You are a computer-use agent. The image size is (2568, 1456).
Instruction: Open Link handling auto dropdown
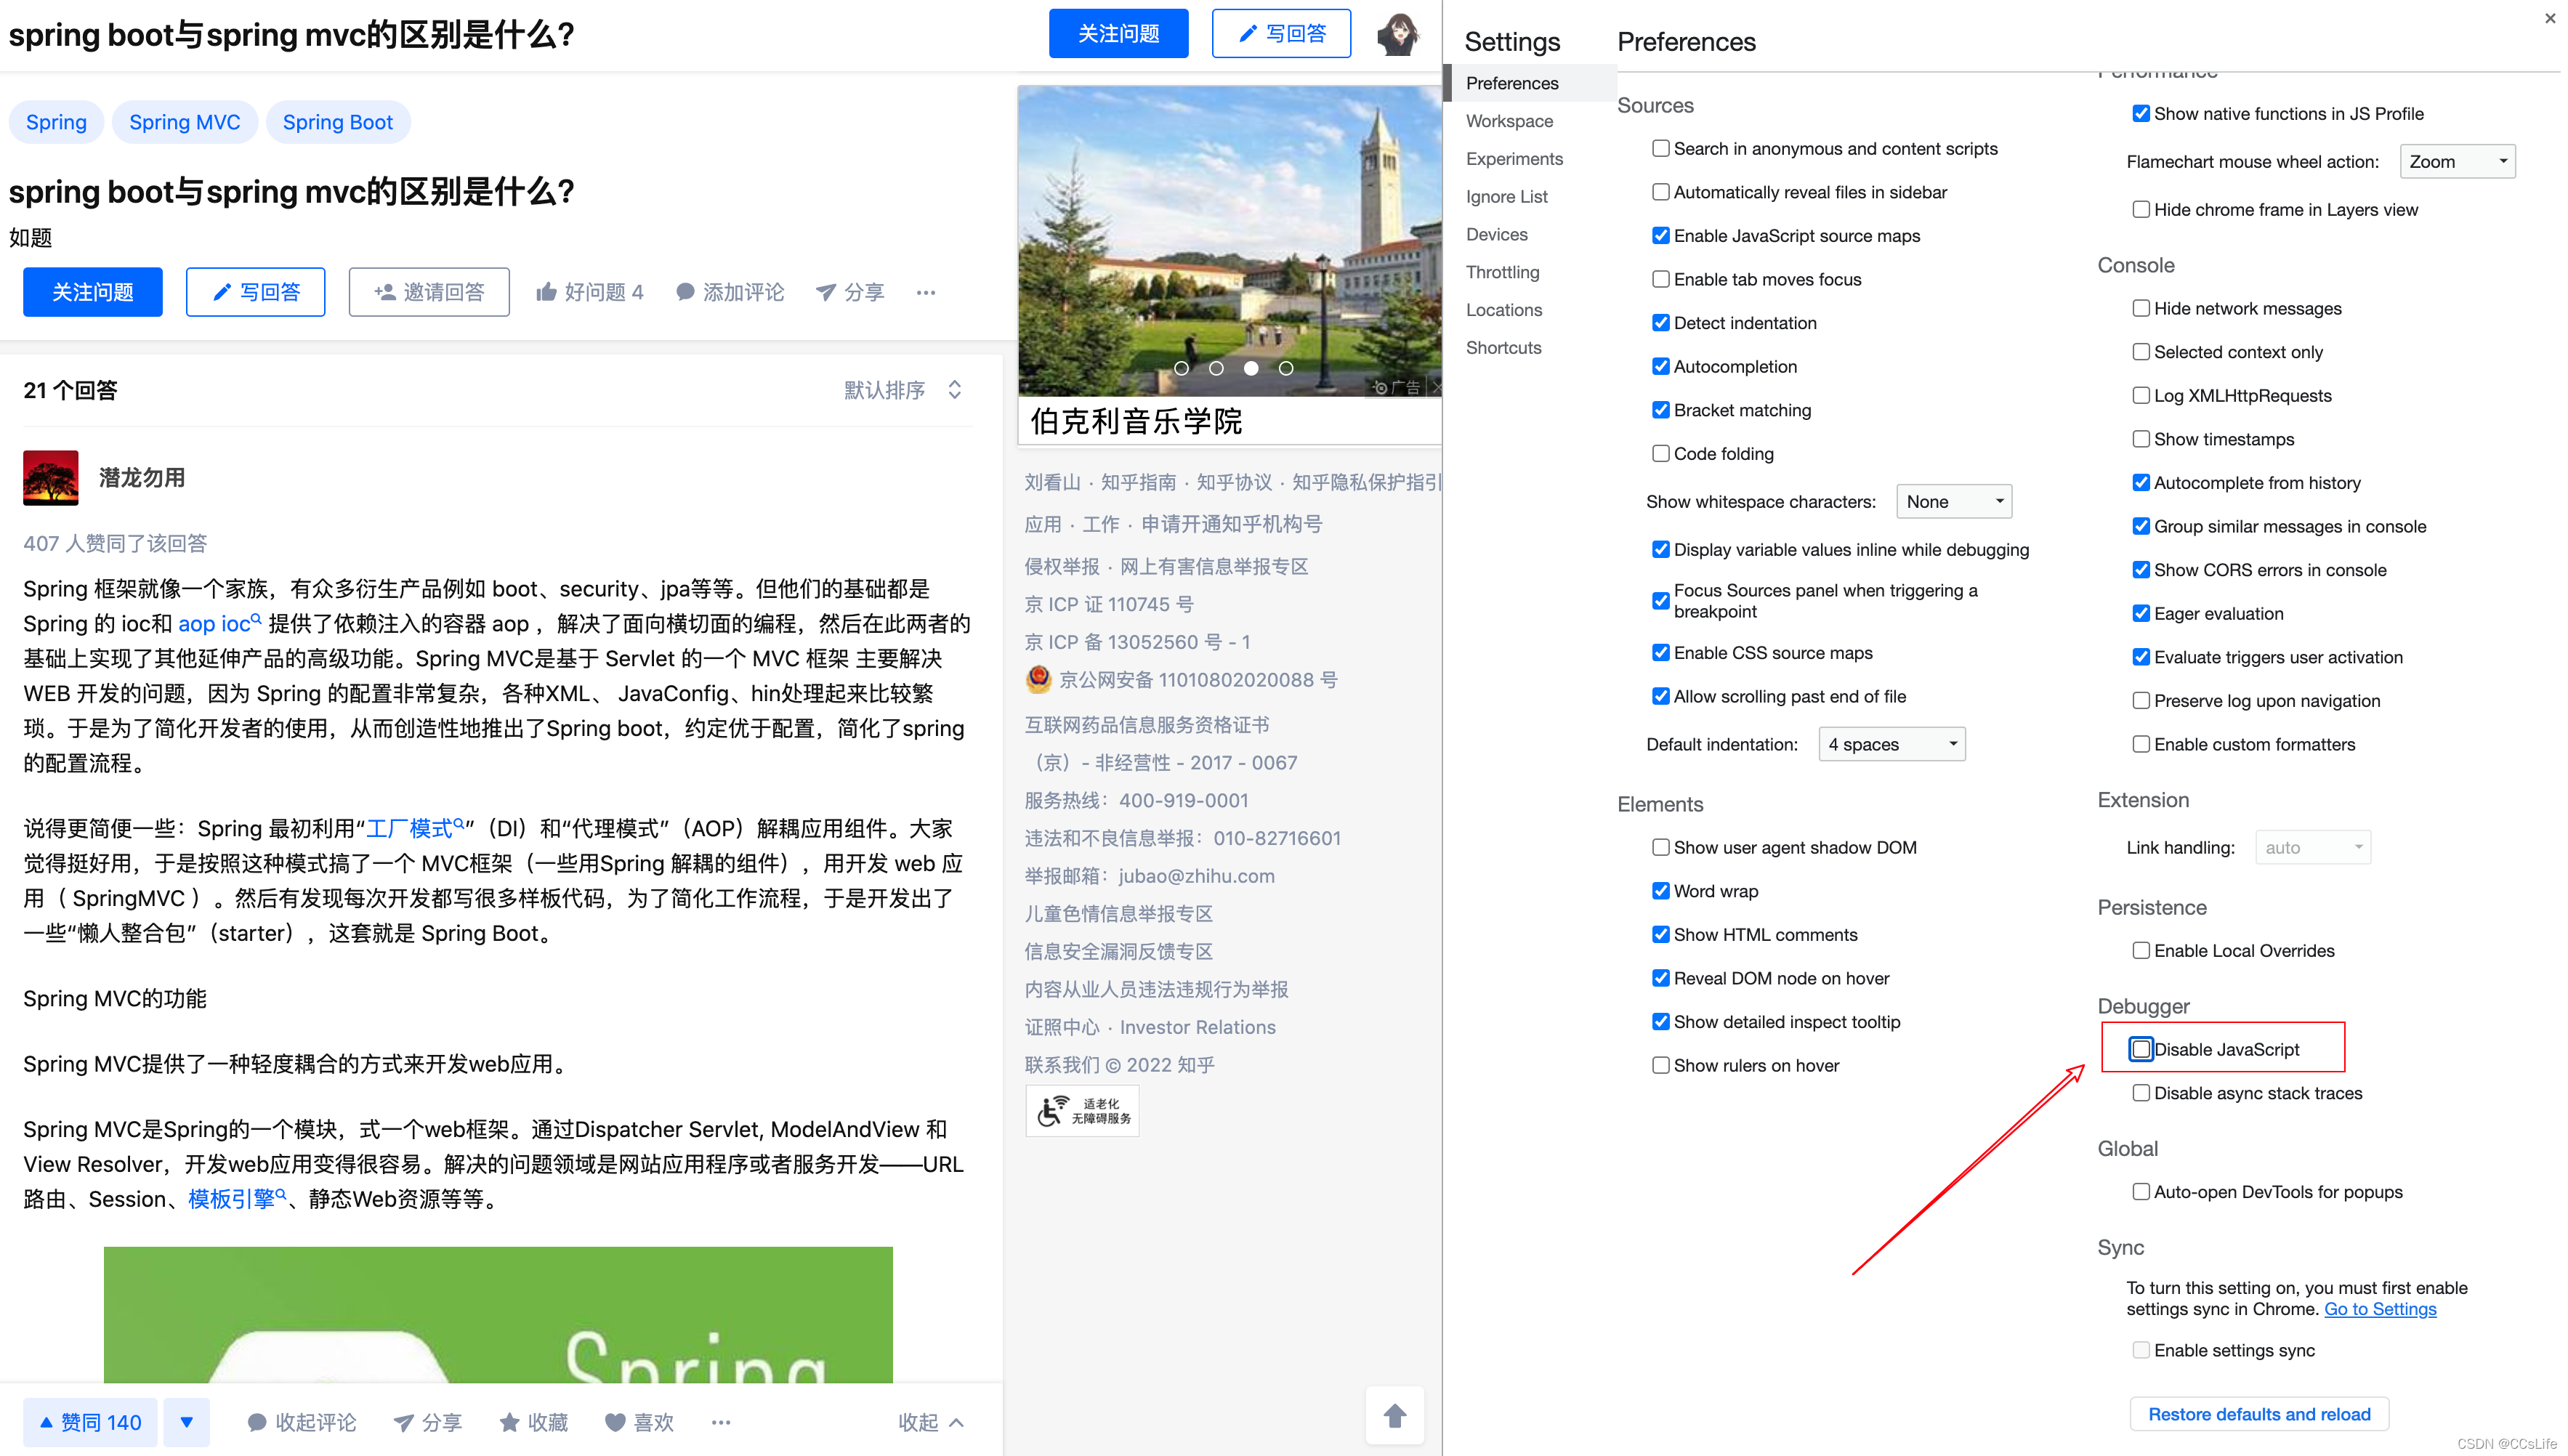2313,848
